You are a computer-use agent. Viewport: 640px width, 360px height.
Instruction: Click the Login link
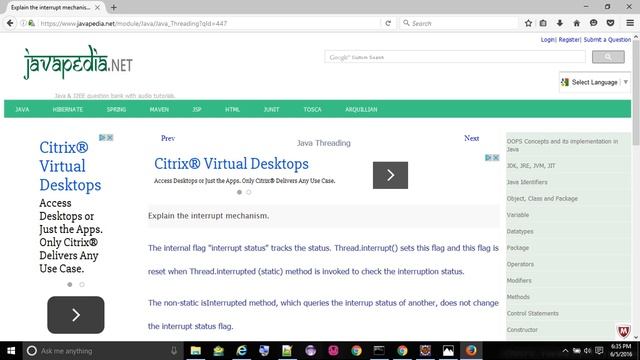pyautogui.click(x=548, y=40)
